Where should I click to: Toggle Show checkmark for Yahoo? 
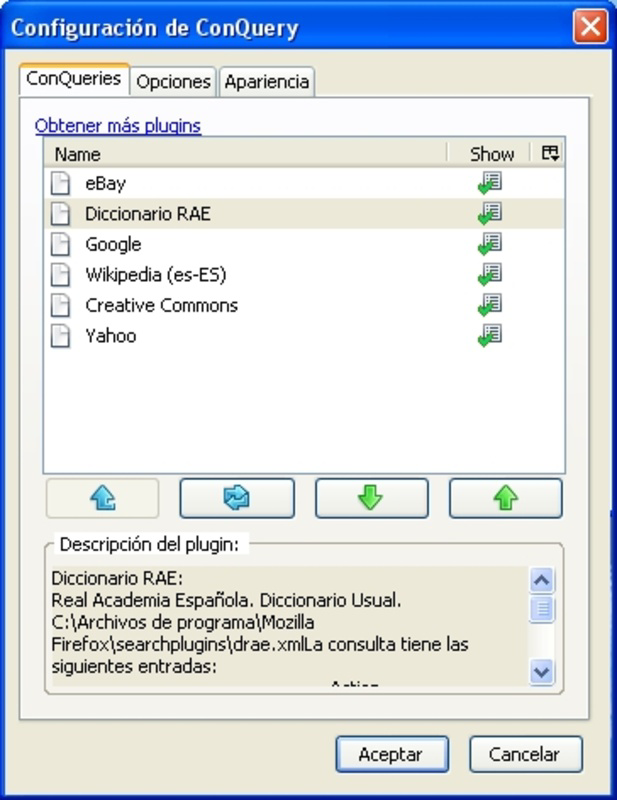(489, 336)
